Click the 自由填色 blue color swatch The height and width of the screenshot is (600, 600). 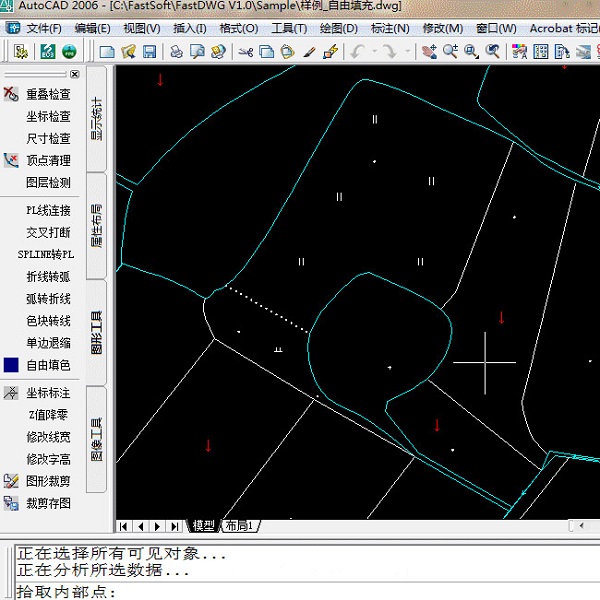pos(11,366)
